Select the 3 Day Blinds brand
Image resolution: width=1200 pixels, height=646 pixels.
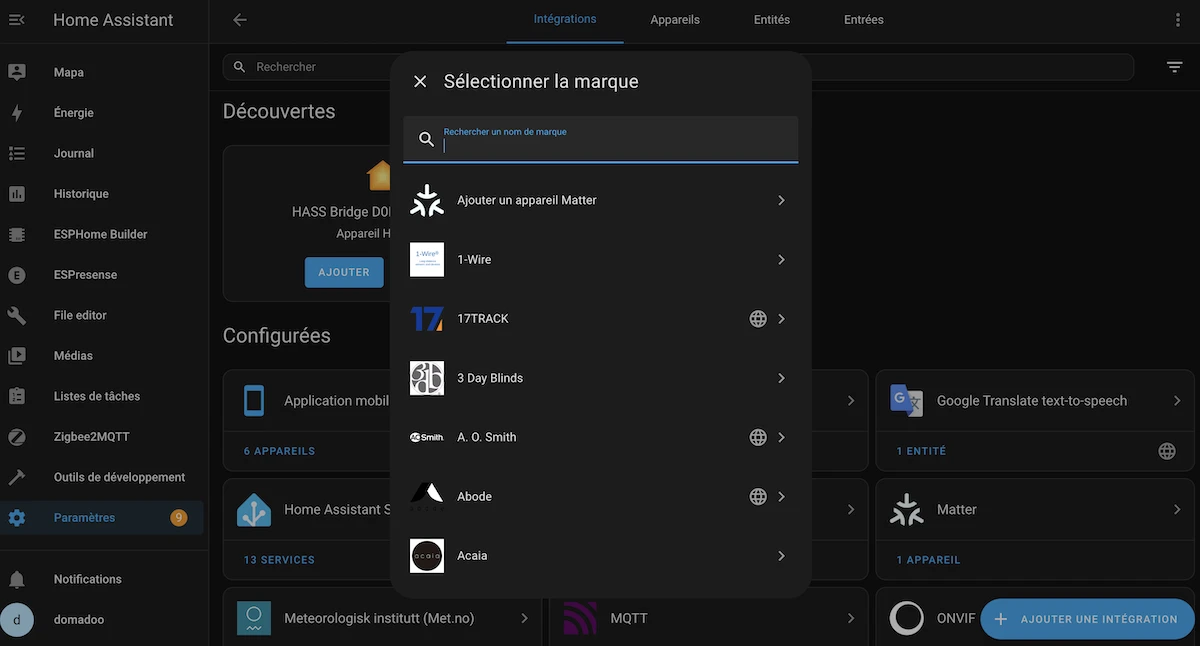click(600, 378)
